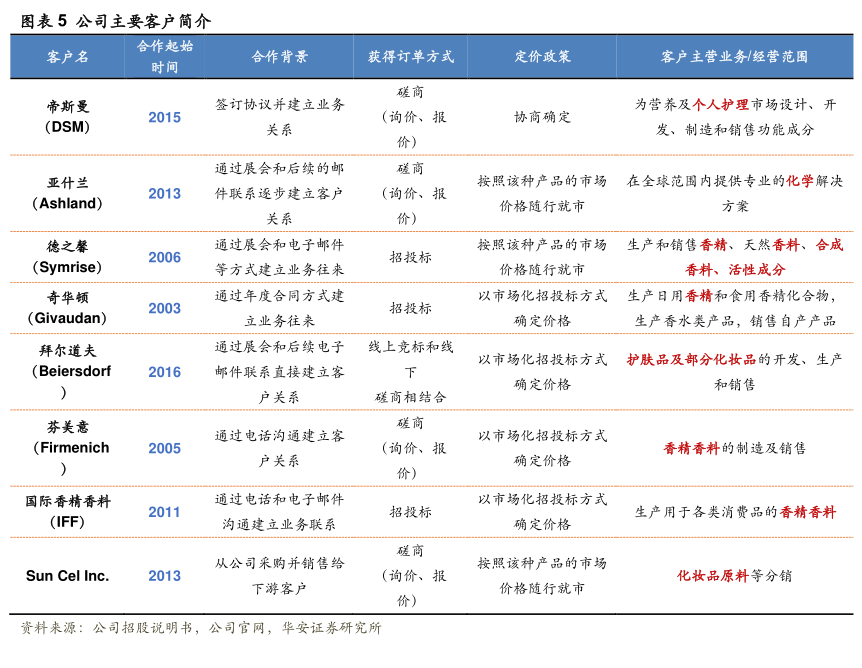Select the 合作起始时间 column header
This screenshot has height=668, width=862.
pyautogui.click(x=165, y=57)
